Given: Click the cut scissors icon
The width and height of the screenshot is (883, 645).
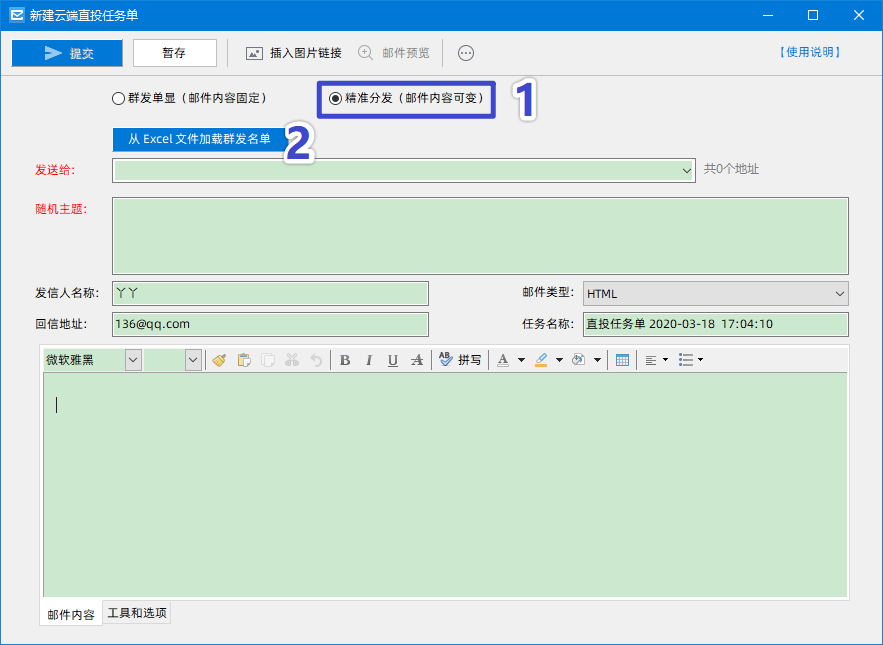Looking at the screenshot, I should point(292,360).
